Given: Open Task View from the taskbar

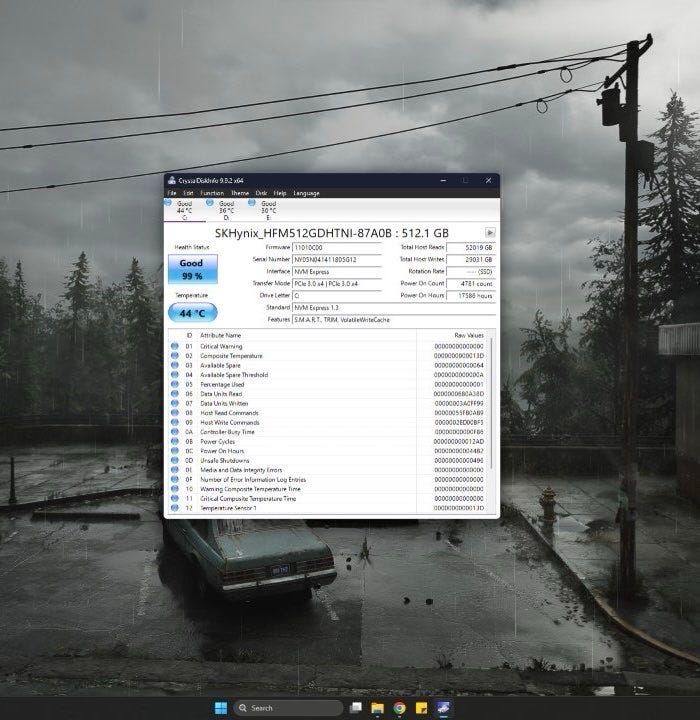Looking at the screenshot, I should pyautogui.click(x=356, y=708).
